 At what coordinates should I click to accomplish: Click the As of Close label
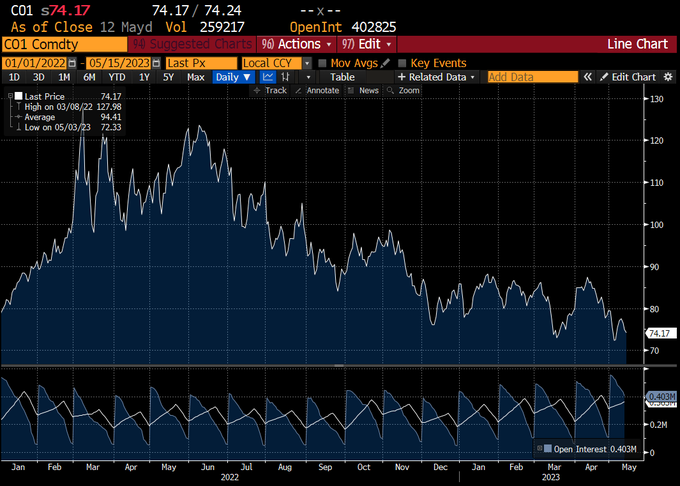[x=52, y=27]
